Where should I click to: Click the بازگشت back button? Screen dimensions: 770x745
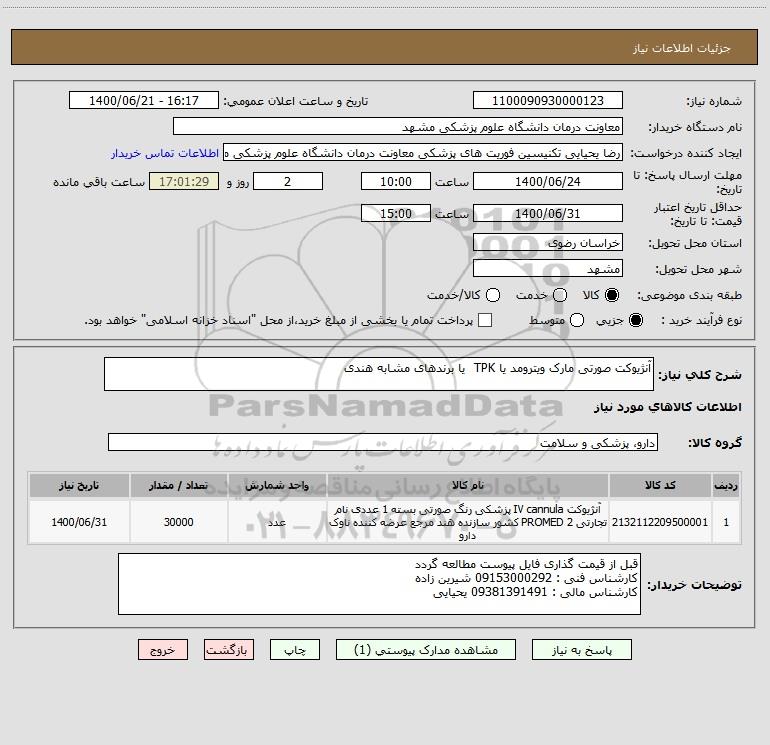229,650
